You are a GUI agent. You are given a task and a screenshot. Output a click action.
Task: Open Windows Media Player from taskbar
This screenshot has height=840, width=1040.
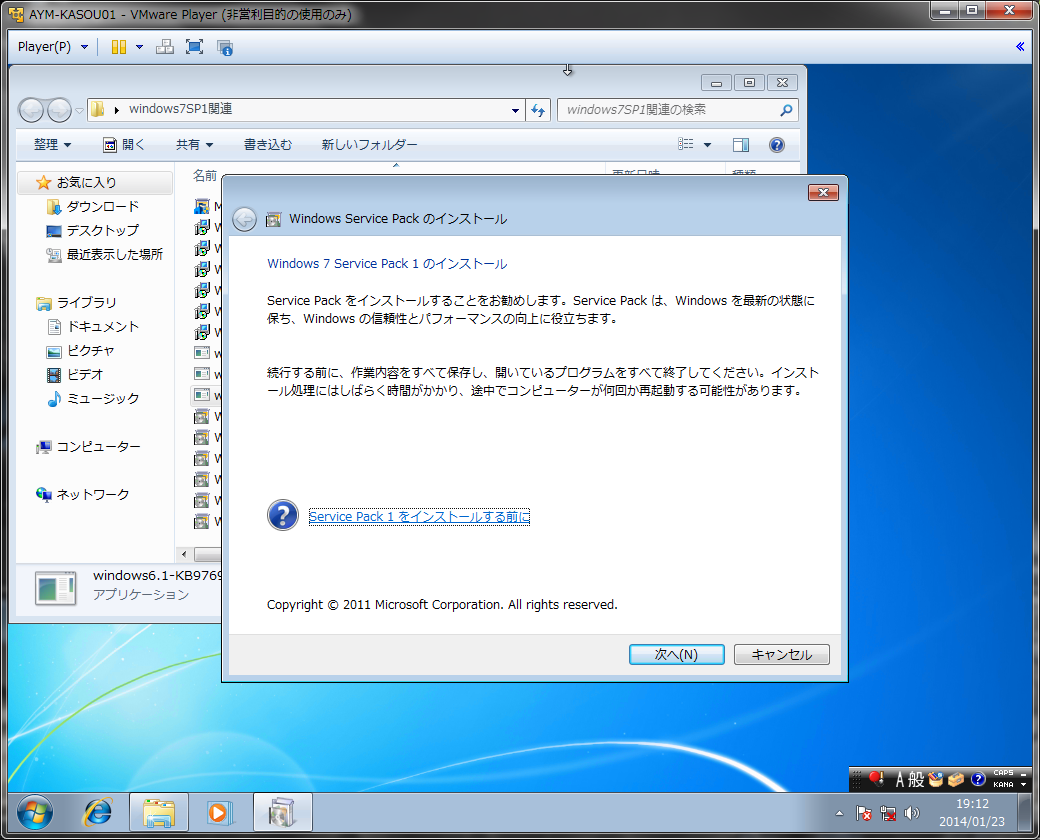tap(220, 812)
